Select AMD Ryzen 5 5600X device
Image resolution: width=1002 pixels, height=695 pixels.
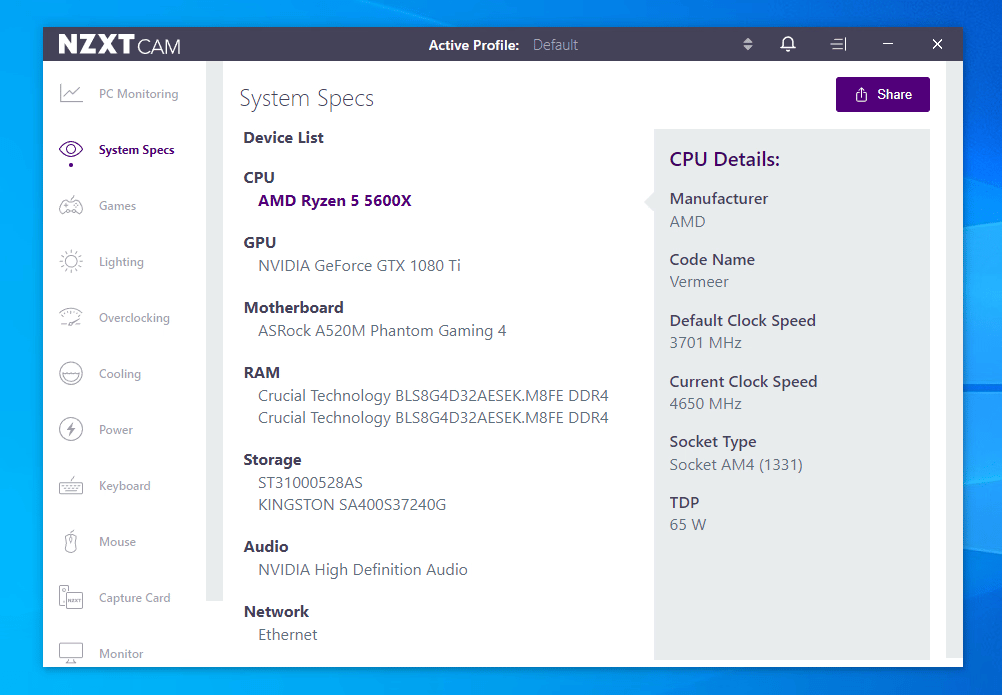point(335,201)
